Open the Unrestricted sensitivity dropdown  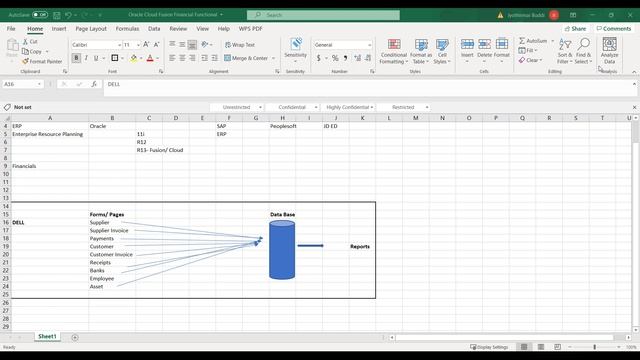coord(237,107)
